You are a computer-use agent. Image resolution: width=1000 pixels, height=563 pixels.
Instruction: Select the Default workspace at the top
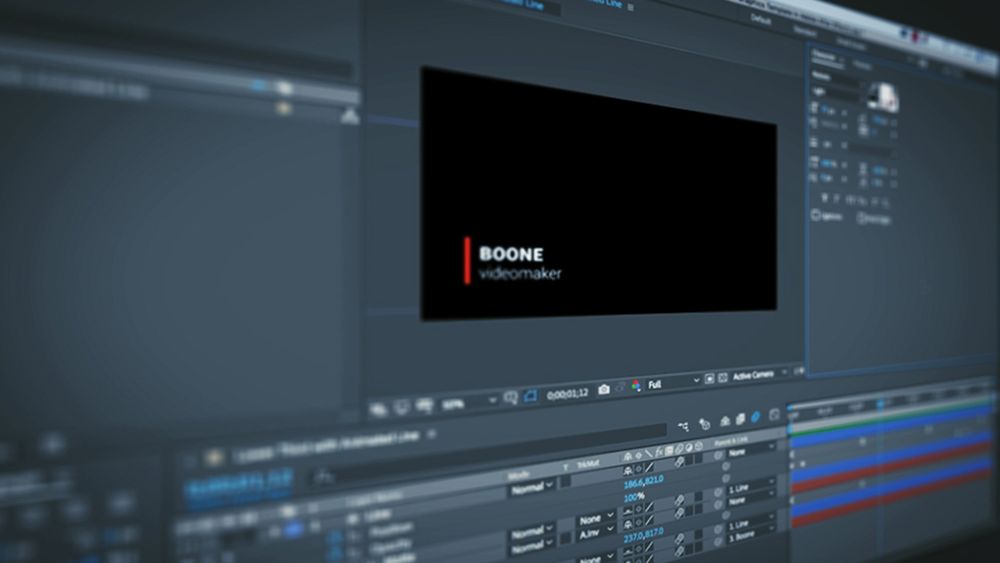(760, 19)
